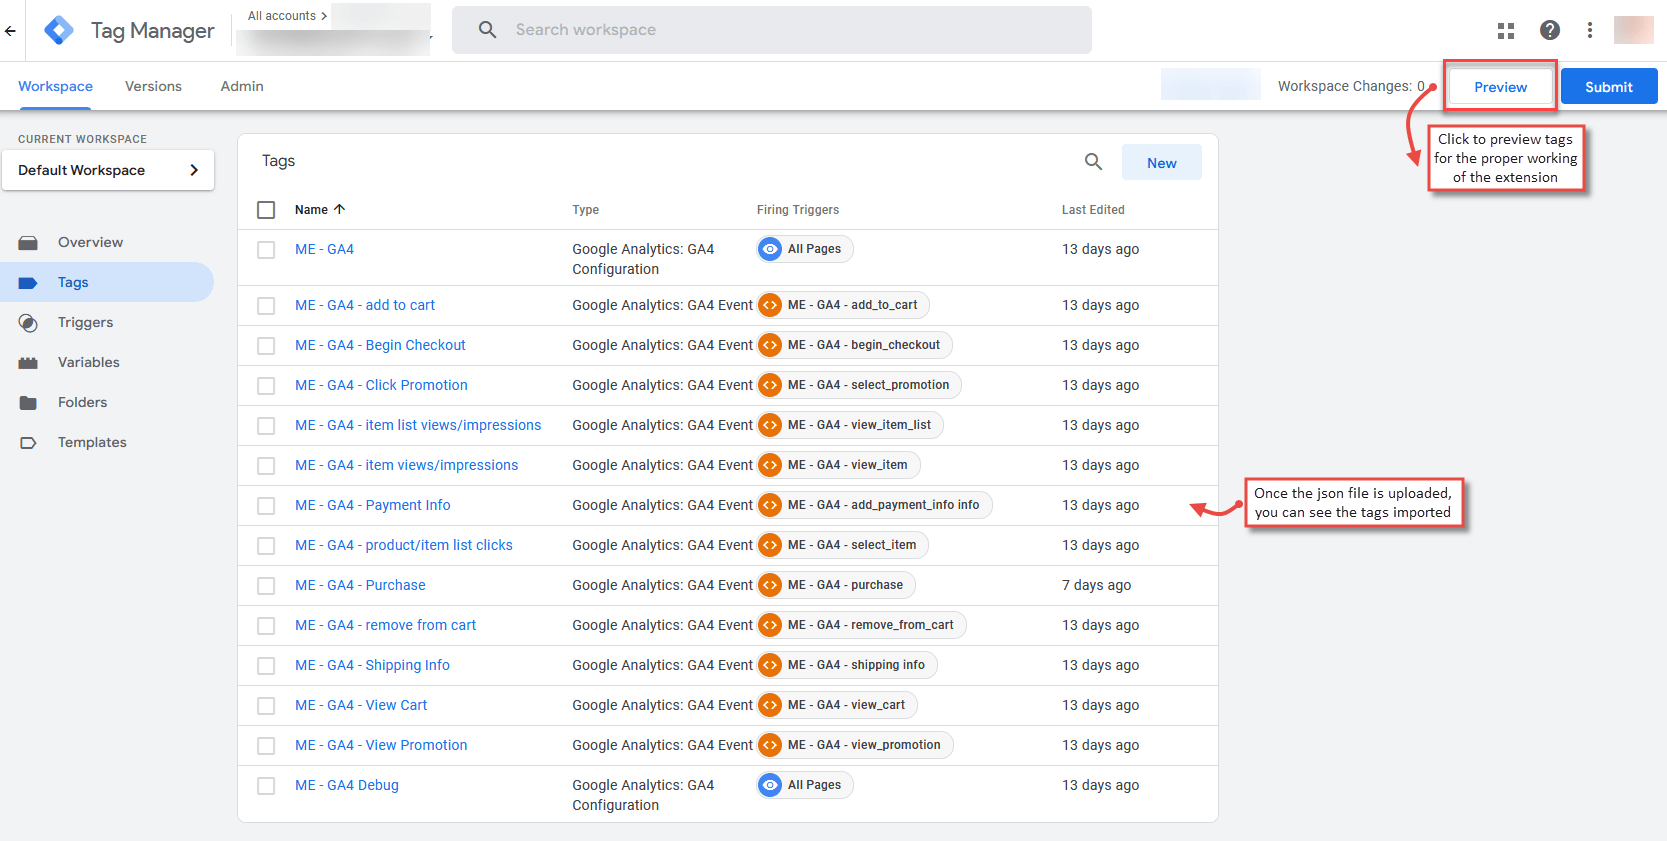Click the Tag Manager logo icon
The image size is (1667, 841).
(x=59, y=30)
